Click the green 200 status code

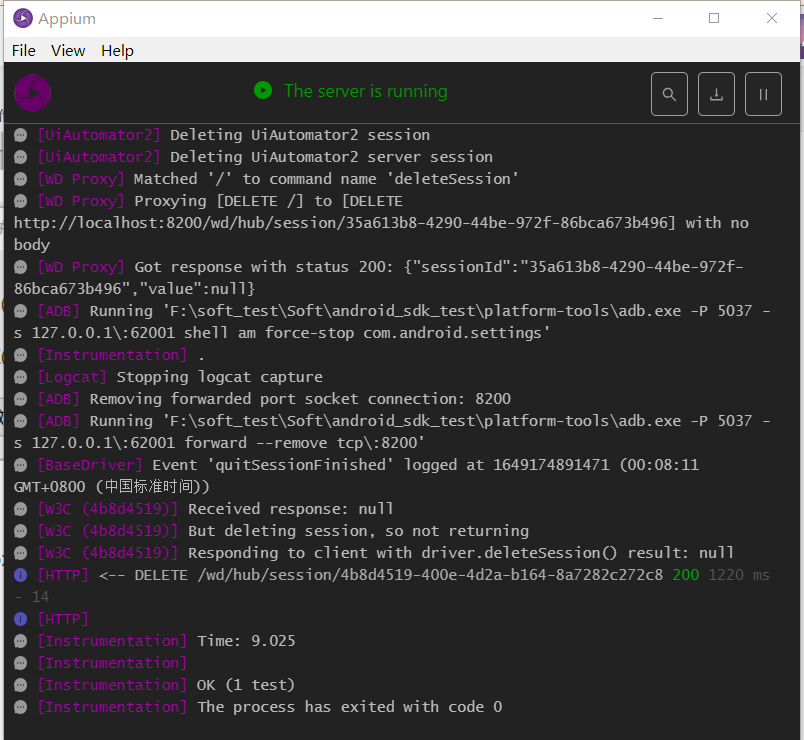point(686,575)
